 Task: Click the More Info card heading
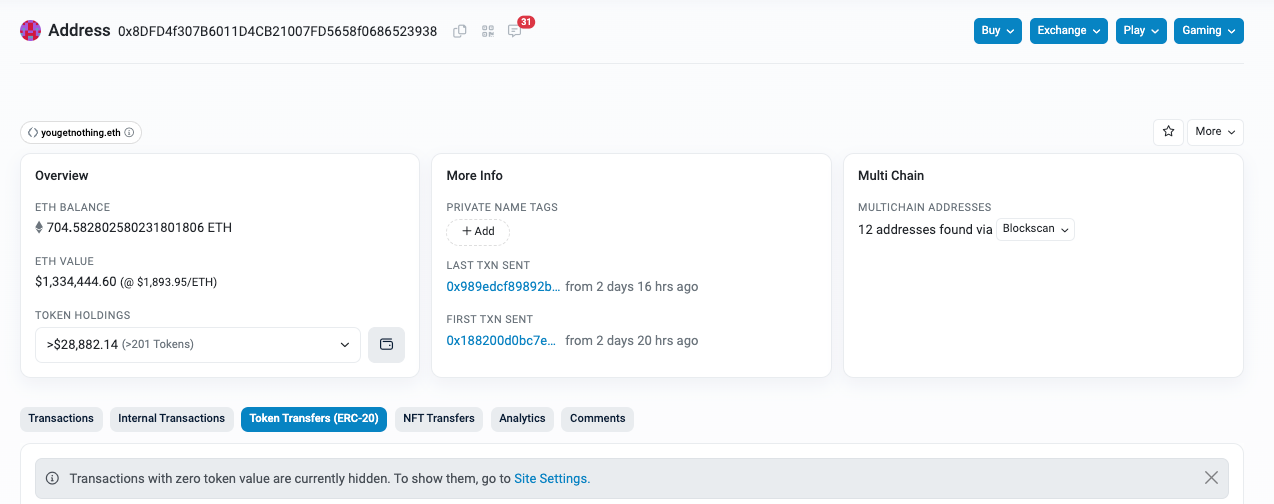click(475, 176)
